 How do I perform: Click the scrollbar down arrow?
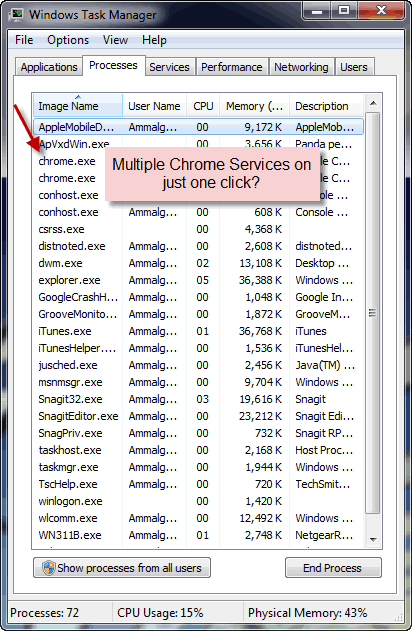[x=373, y=539]
